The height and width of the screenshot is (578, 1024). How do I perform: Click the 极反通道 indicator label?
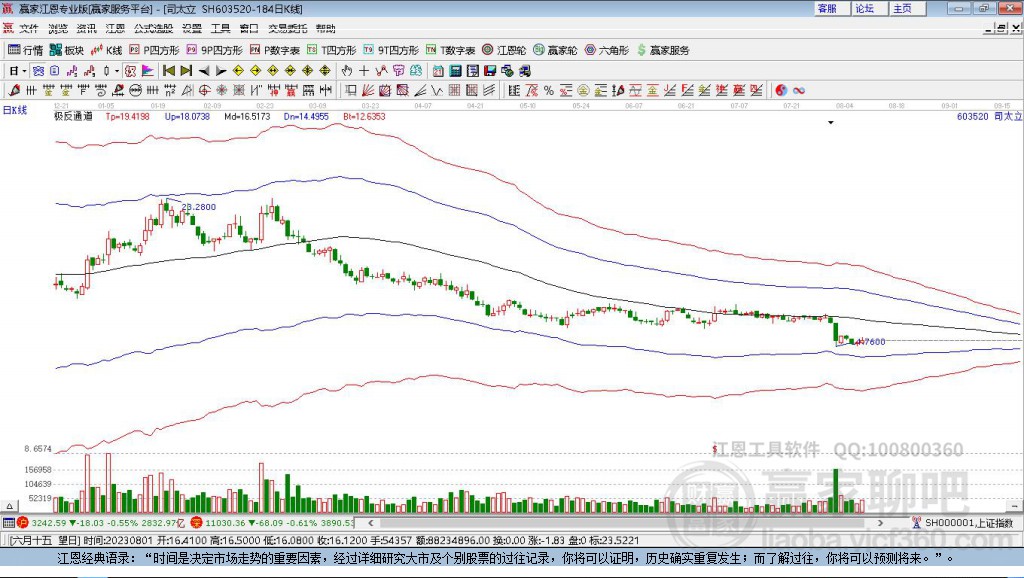coord(73,116)
